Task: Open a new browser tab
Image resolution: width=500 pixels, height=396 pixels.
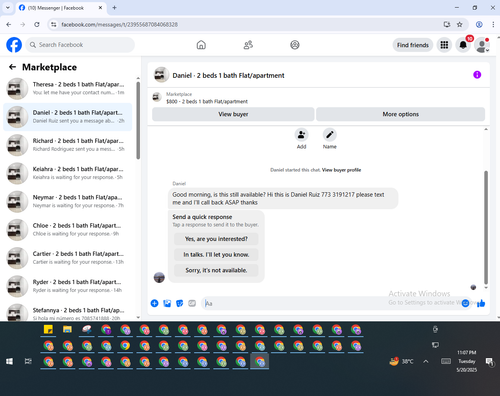Action: tap(114, 8)
